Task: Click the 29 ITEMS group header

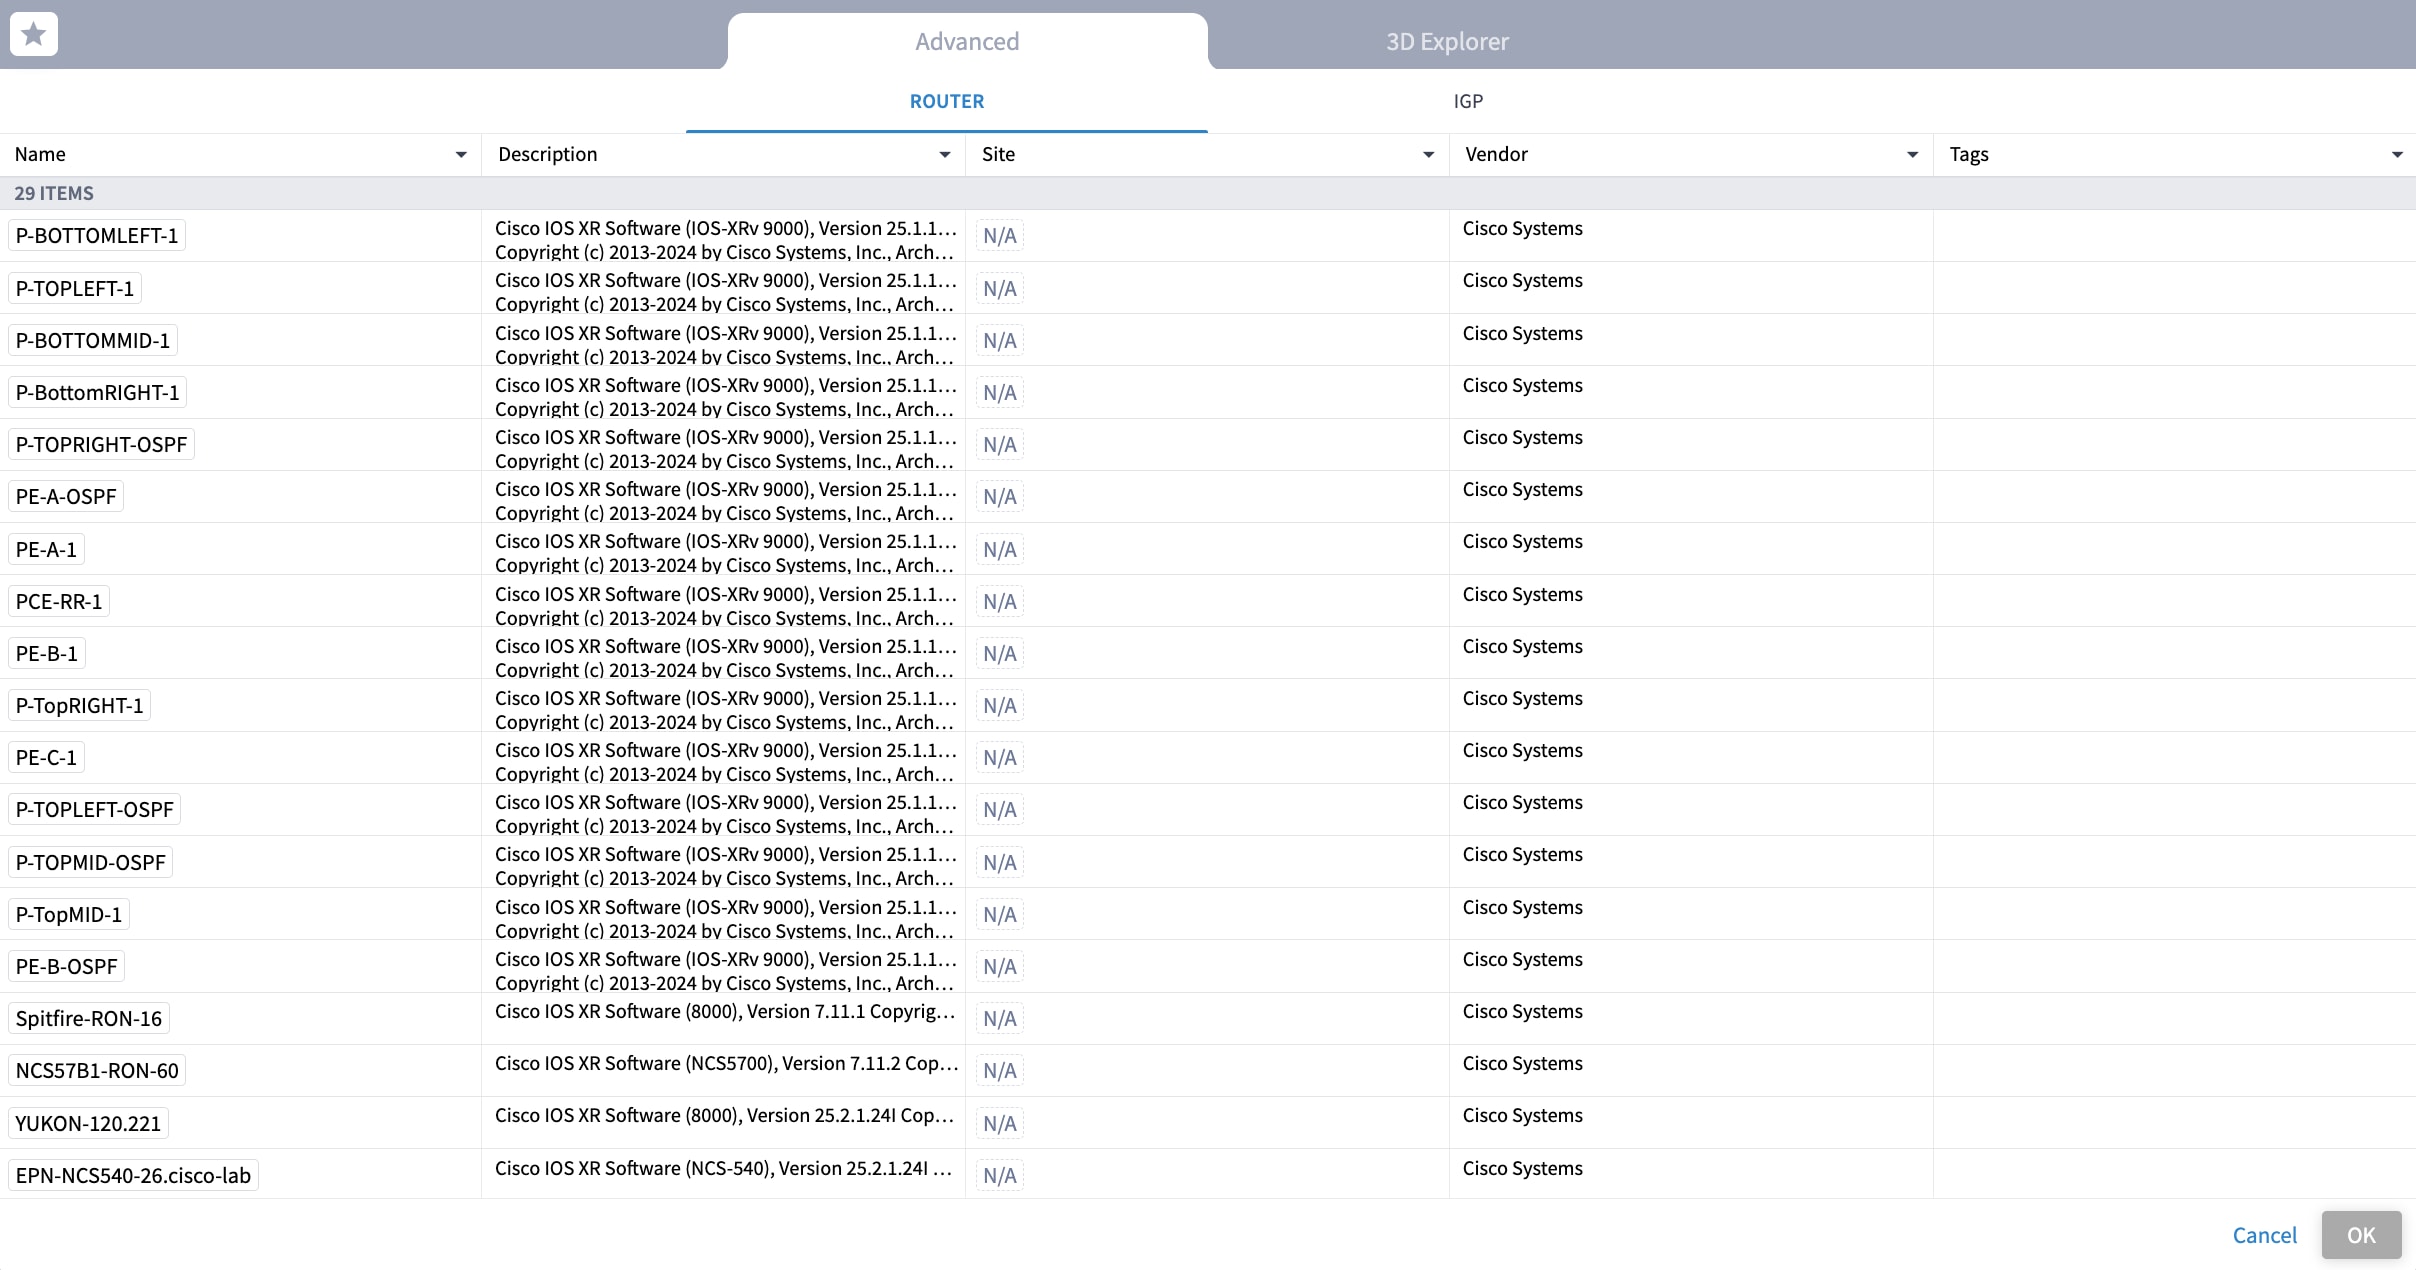Action: pyautogui.click(x=1208, y=194)
